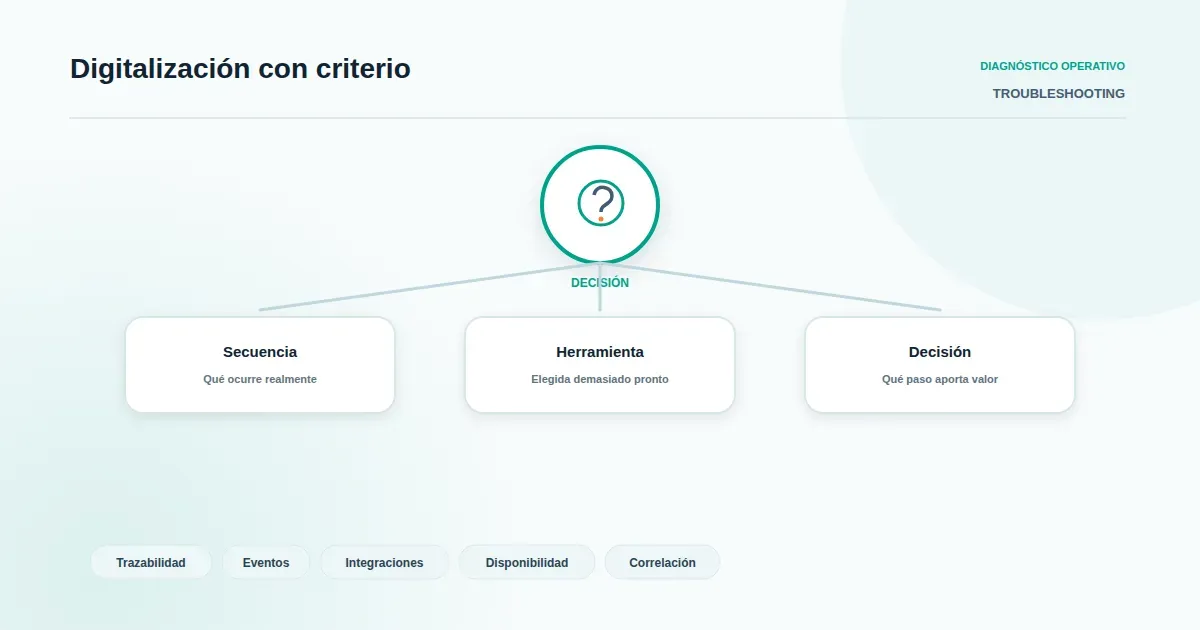Click the Integraciones chip
The image size is (1200, 630).
click(384, 562)
